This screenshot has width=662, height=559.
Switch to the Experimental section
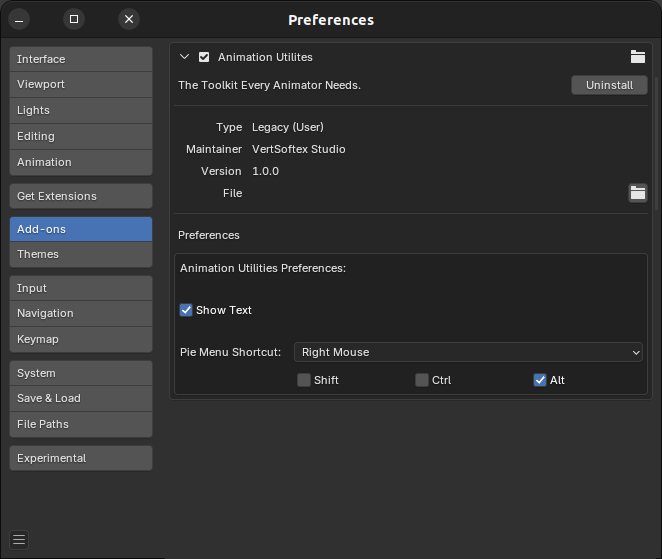(x=81, y=458)
